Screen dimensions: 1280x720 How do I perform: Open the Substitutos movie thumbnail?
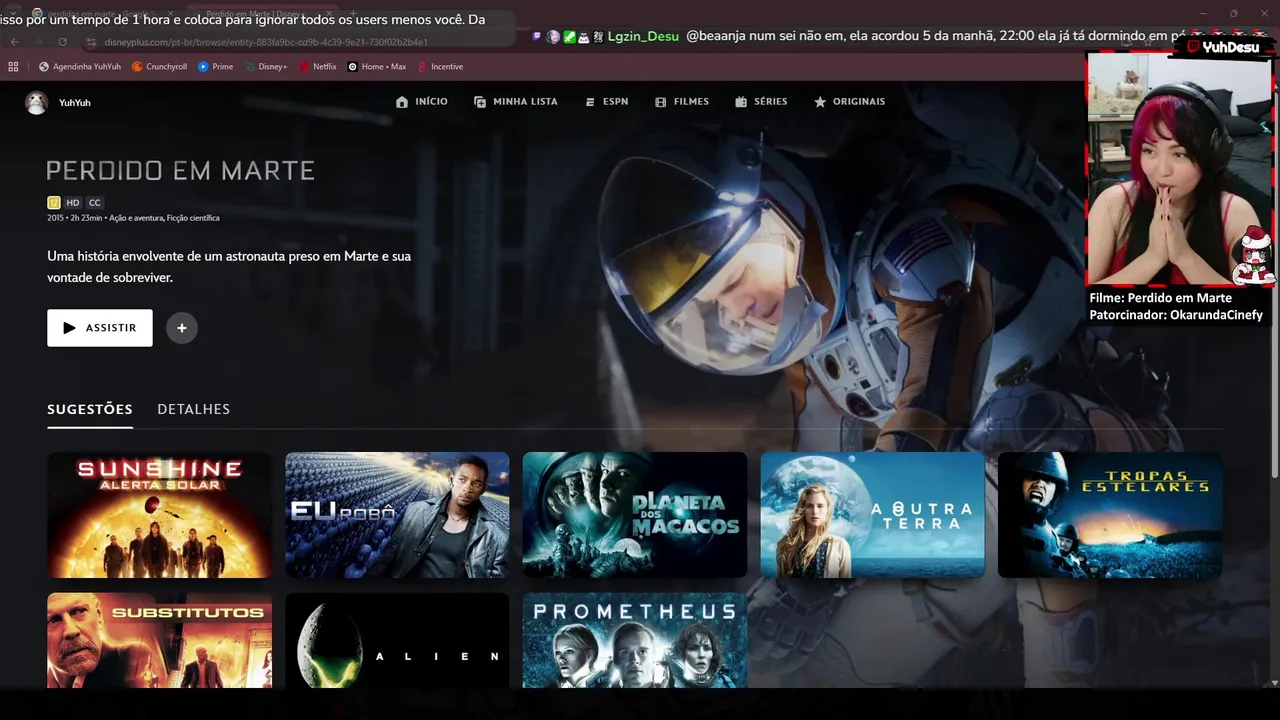pos(159,640)
